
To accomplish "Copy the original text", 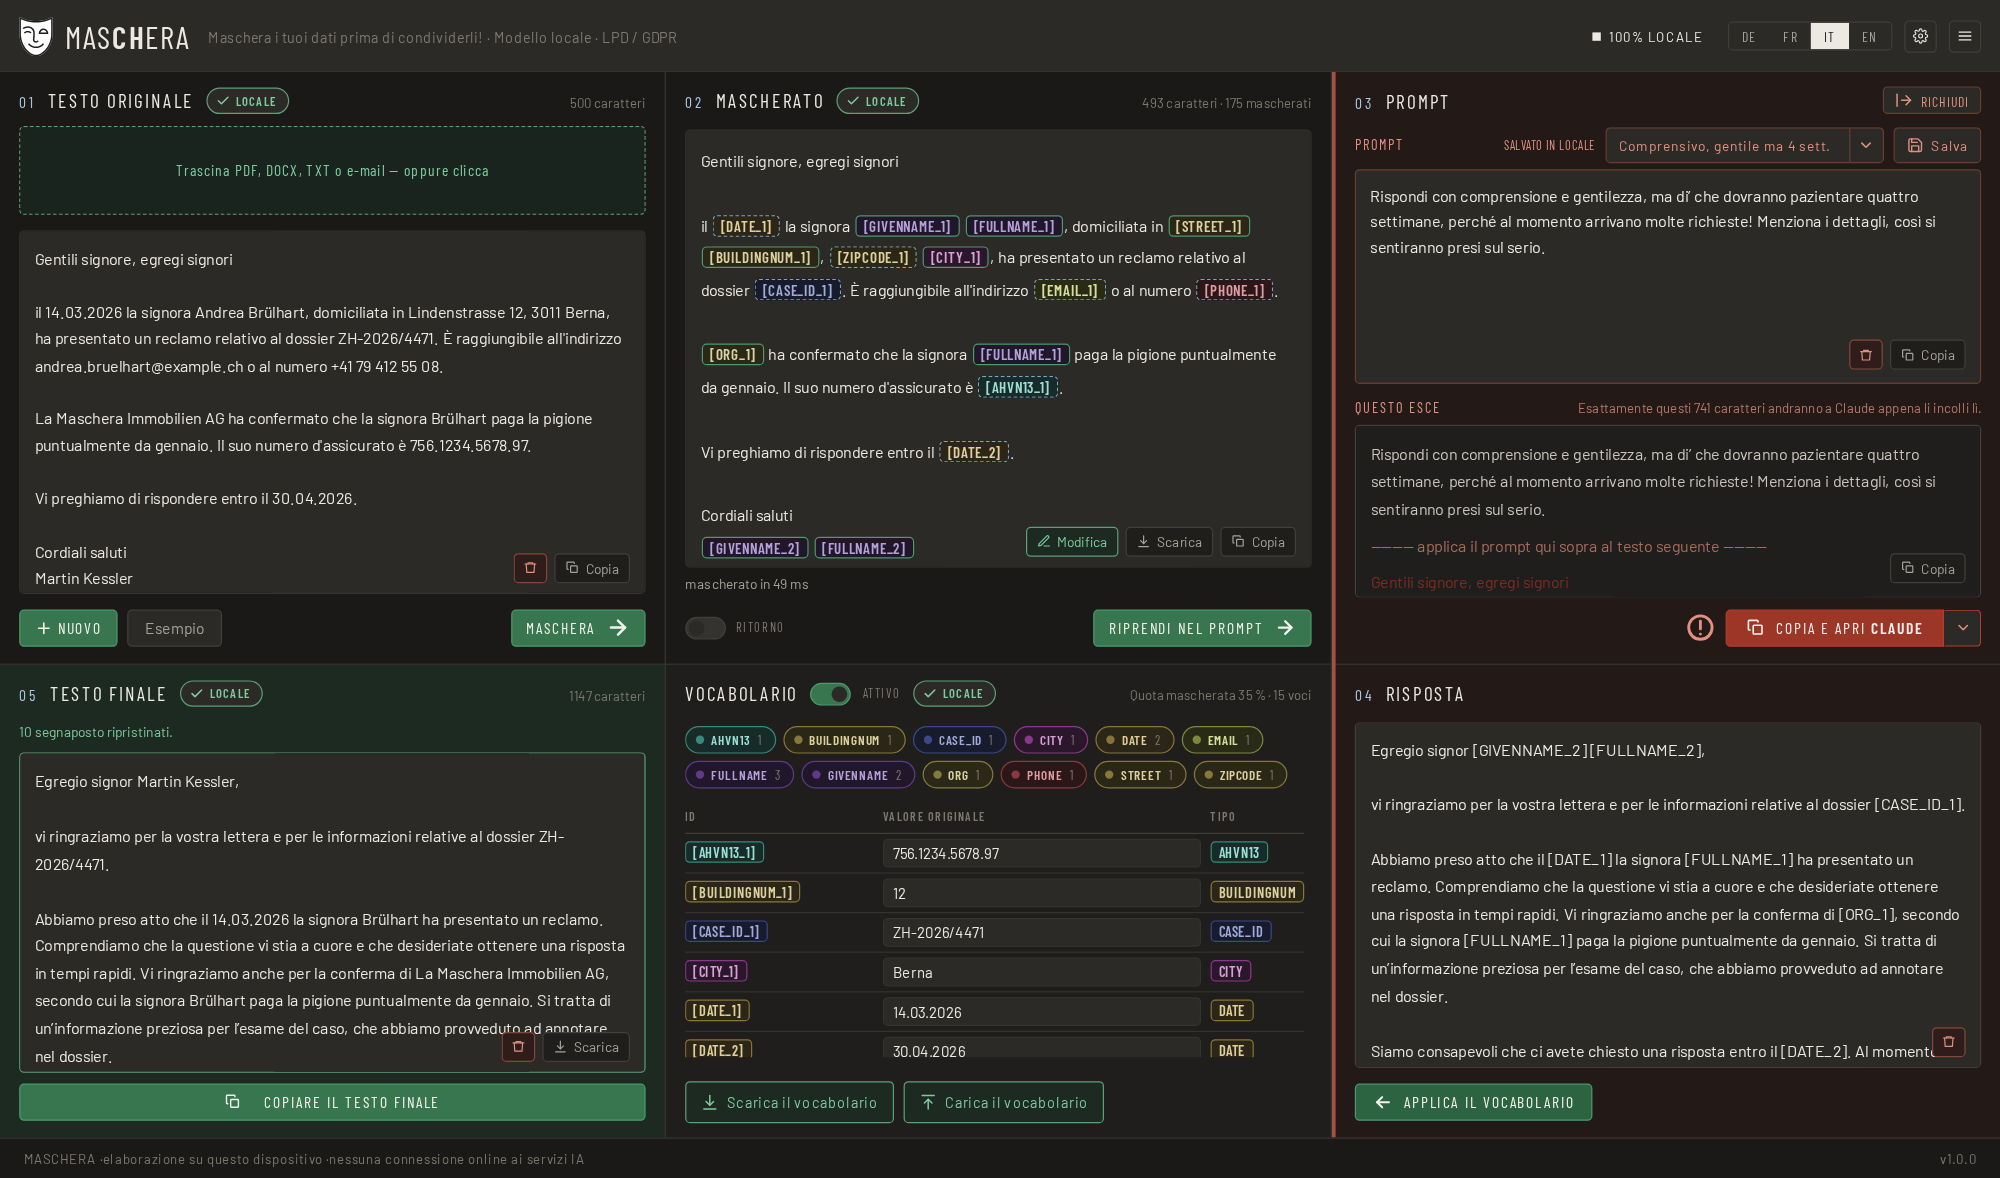I will pos(592,568).
